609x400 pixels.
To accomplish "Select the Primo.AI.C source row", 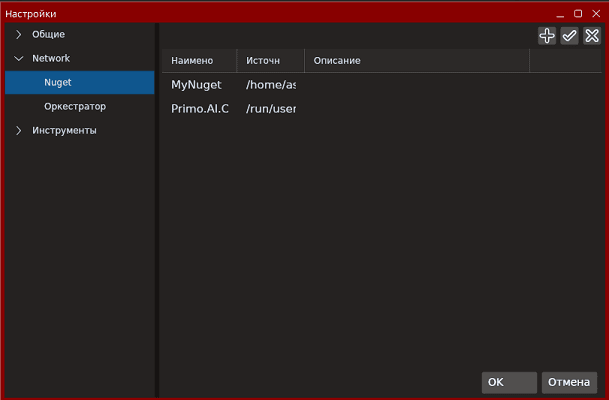I will pyautogui.click(x=200, y=108).
